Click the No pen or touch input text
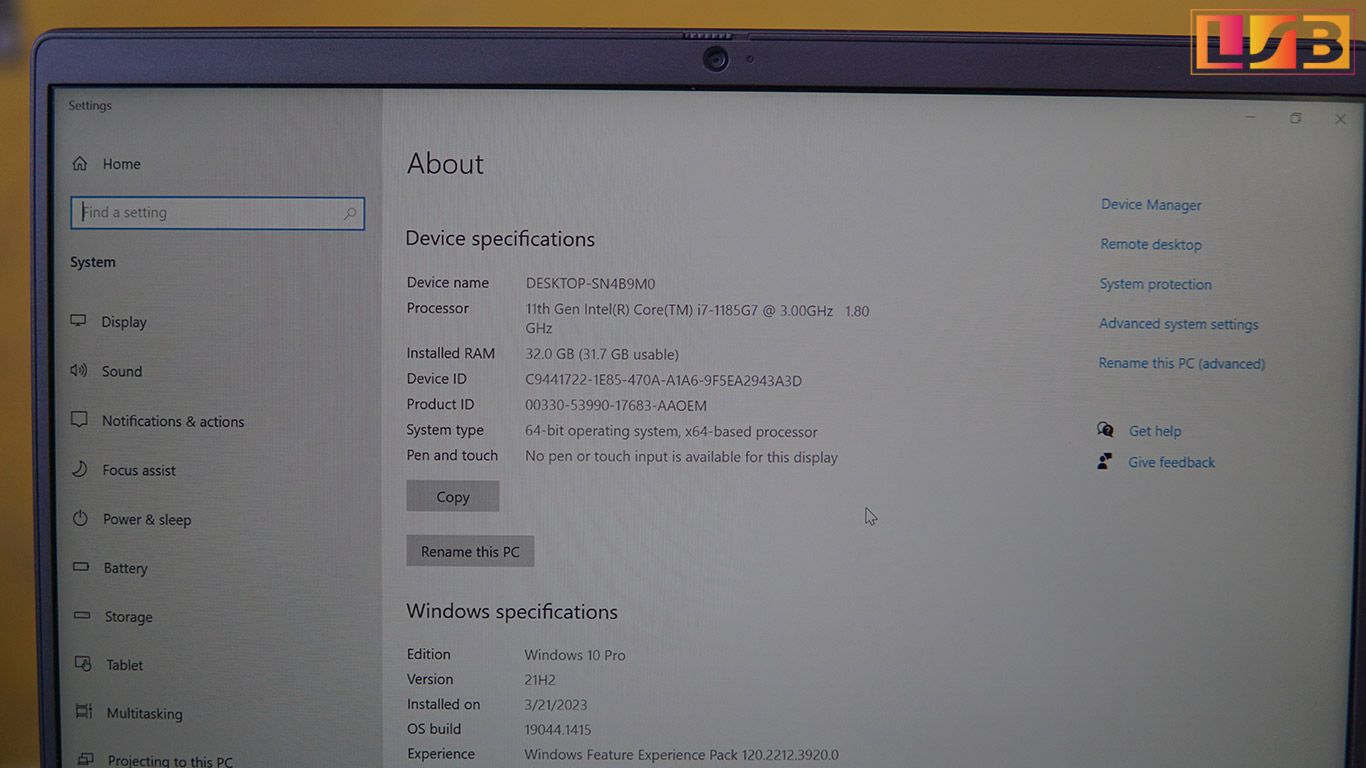The height and width of the screenshot is (768, 1366). click(x=681, y=457)
